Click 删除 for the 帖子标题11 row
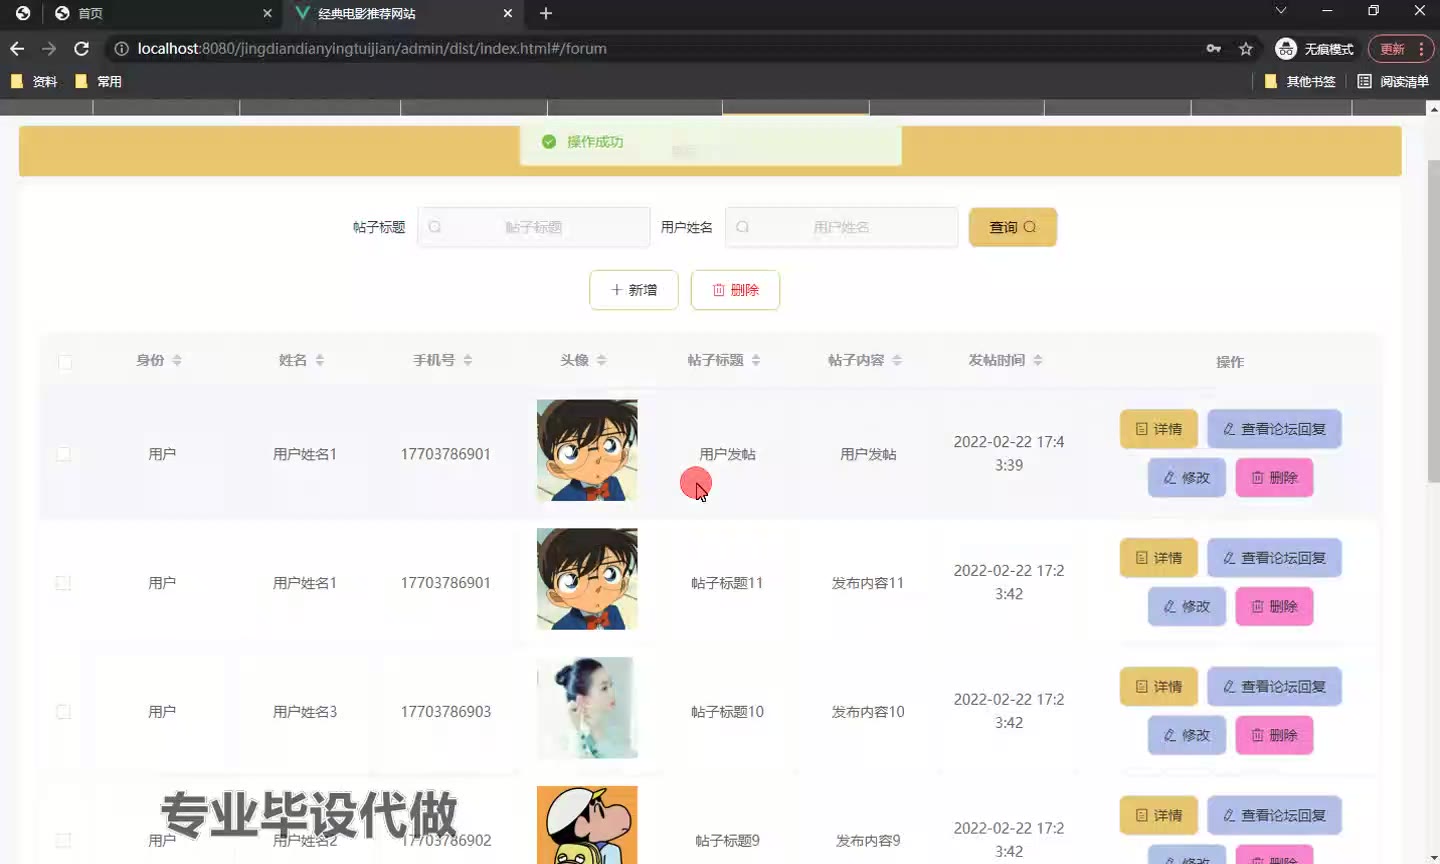Viewport: 1440px width, 864px height. coord(1274,607)
